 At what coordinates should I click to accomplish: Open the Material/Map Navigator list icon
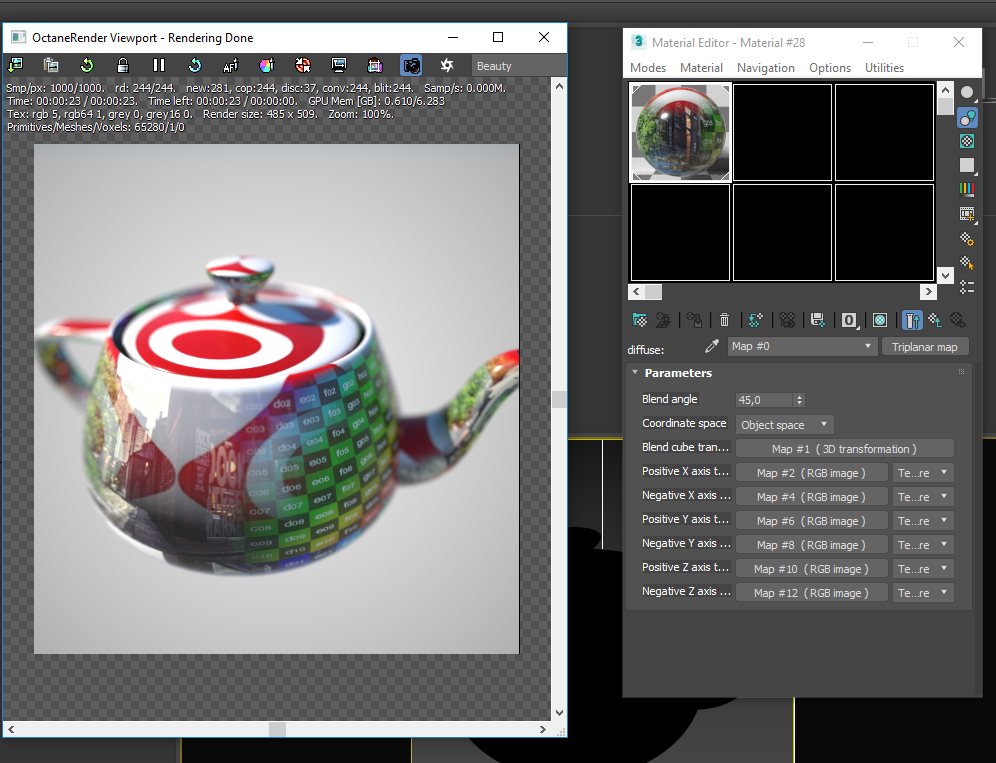click(967, 287)
